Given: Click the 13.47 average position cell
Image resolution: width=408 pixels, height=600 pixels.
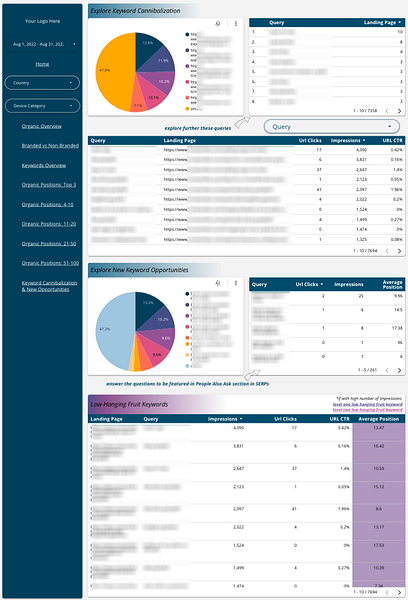Looking at the screenshot, I should pos(379,428).
